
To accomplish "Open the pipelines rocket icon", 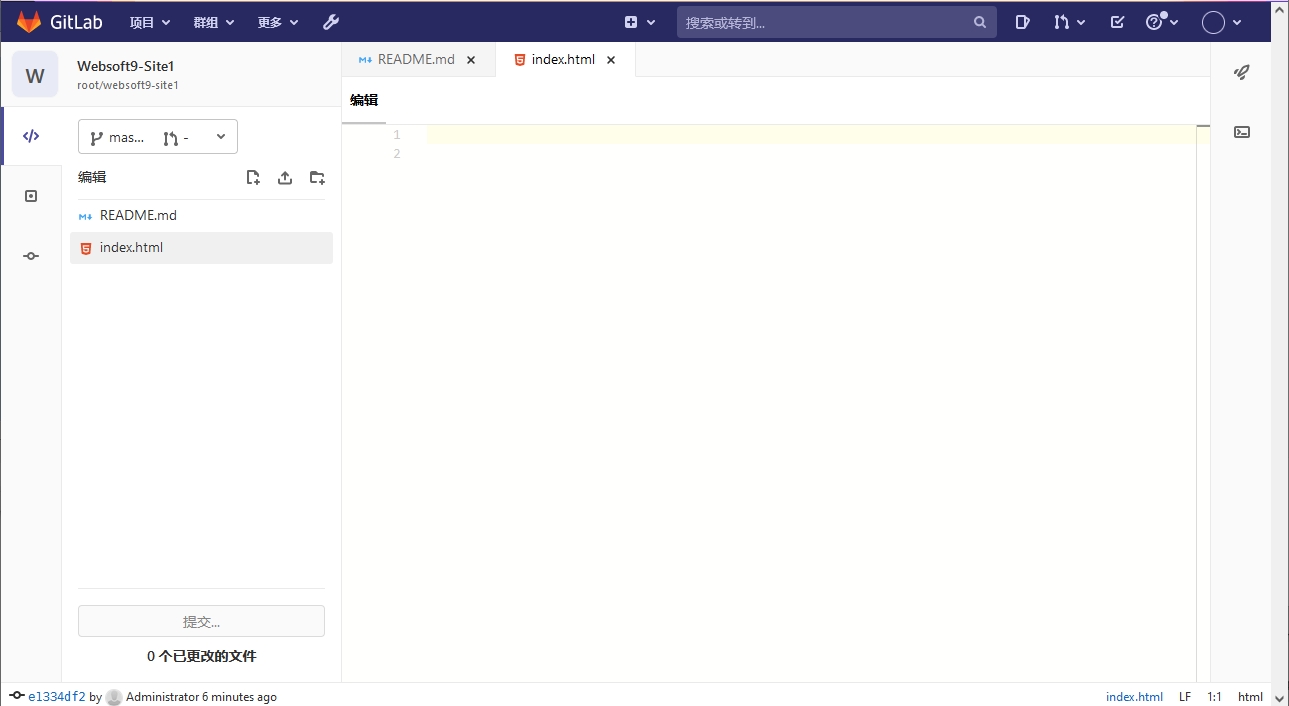I will (1241, 72).
